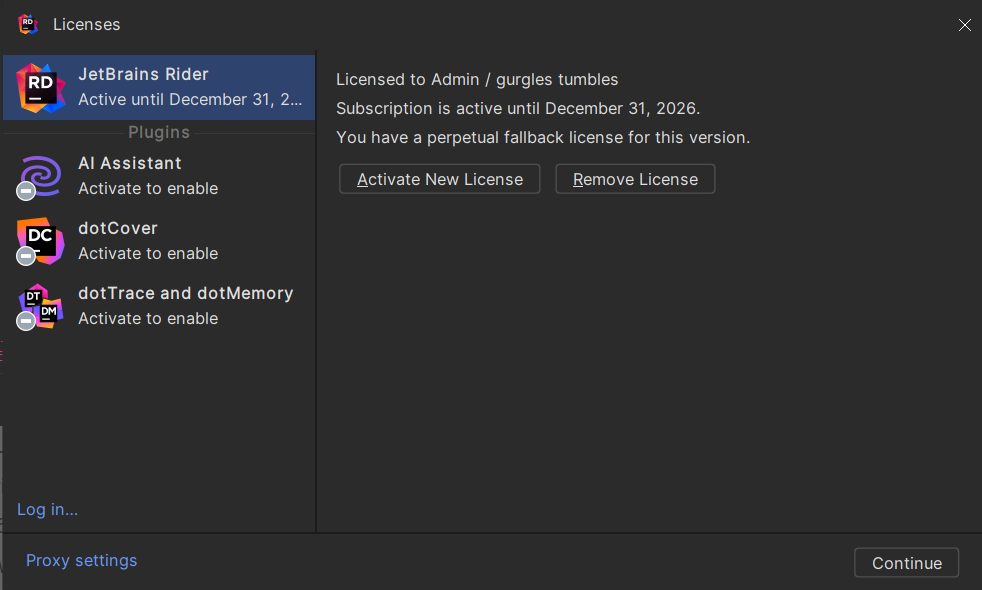Screen dimensions: 982x590
Task: Click the Continue button
Action: point(907,563)
